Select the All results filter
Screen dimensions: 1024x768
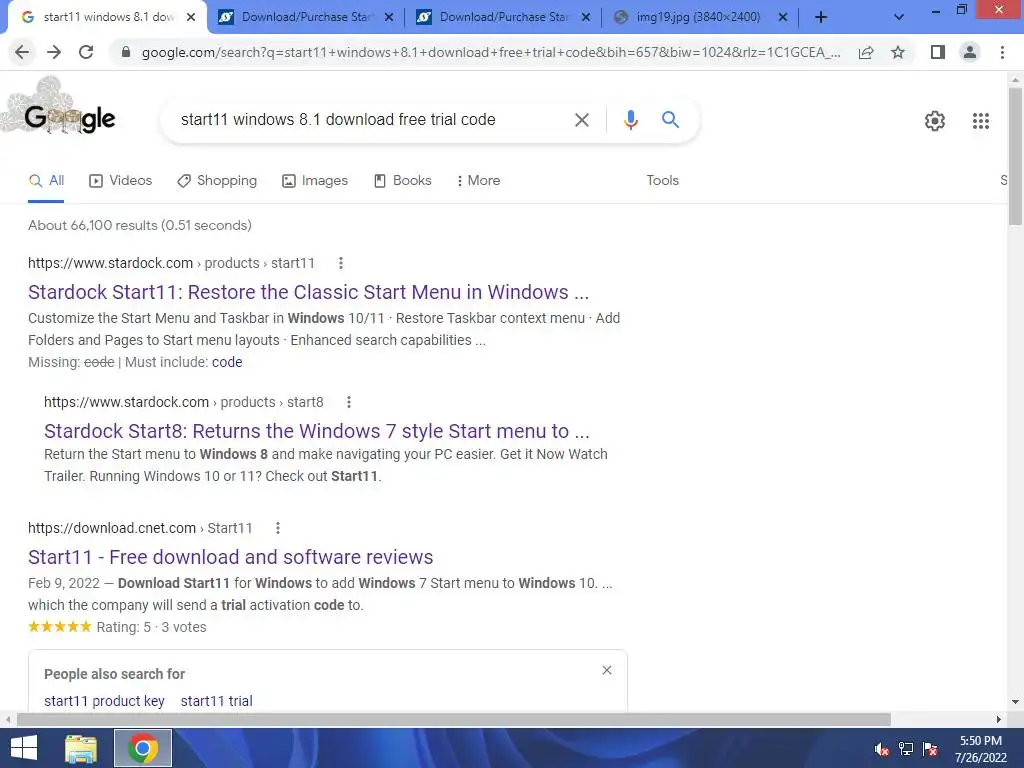46,181
